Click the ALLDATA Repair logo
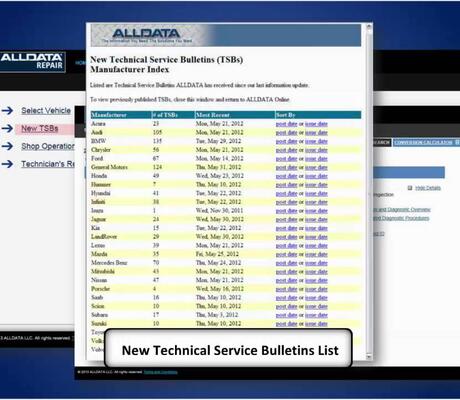This screenshot has width=460, height=400. (x=32, y=61)
